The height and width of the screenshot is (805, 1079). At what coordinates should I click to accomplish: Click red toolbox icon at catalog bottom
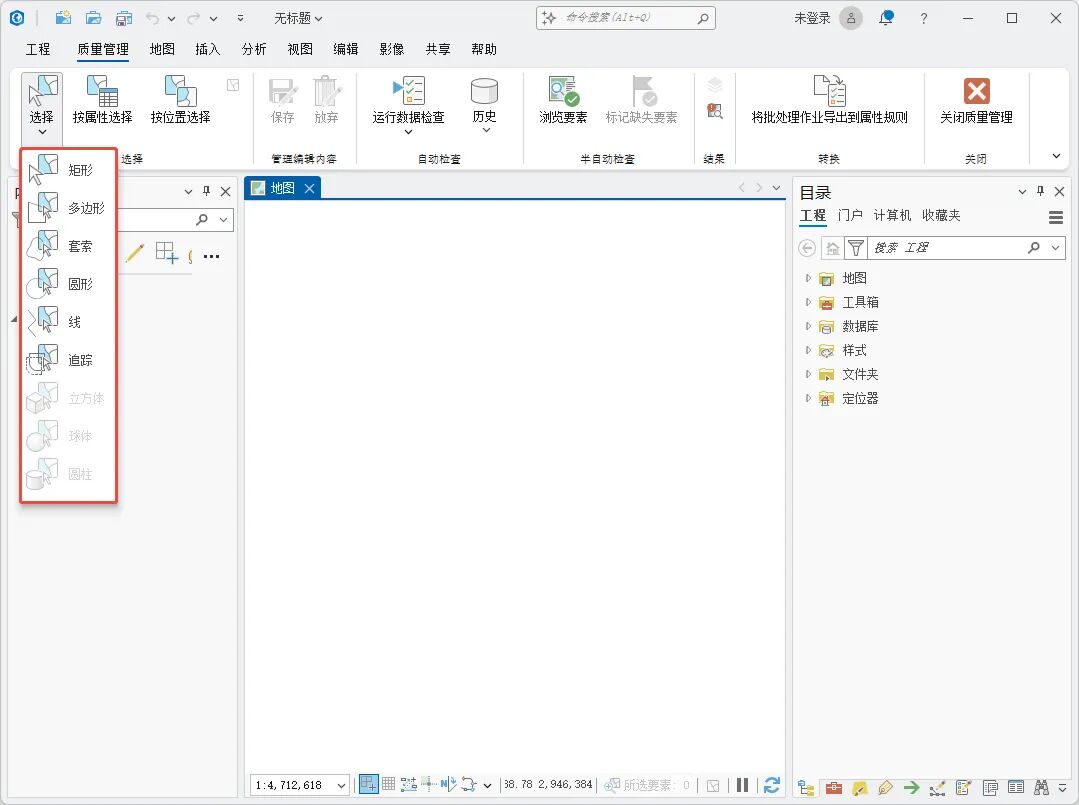pos(834,787)
